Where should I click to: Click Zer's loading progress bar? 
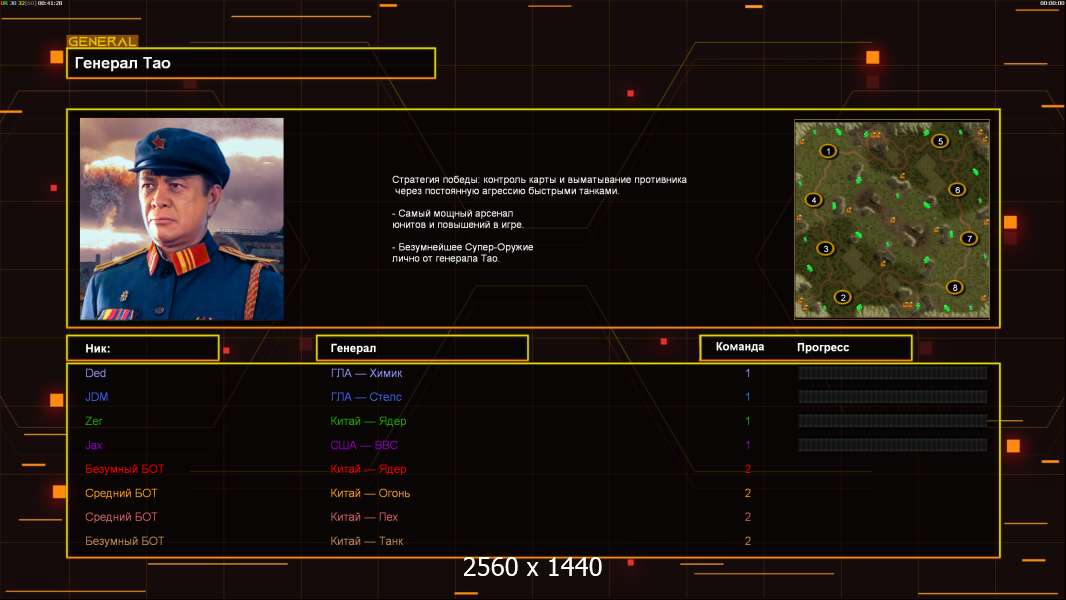pos(893,421)
